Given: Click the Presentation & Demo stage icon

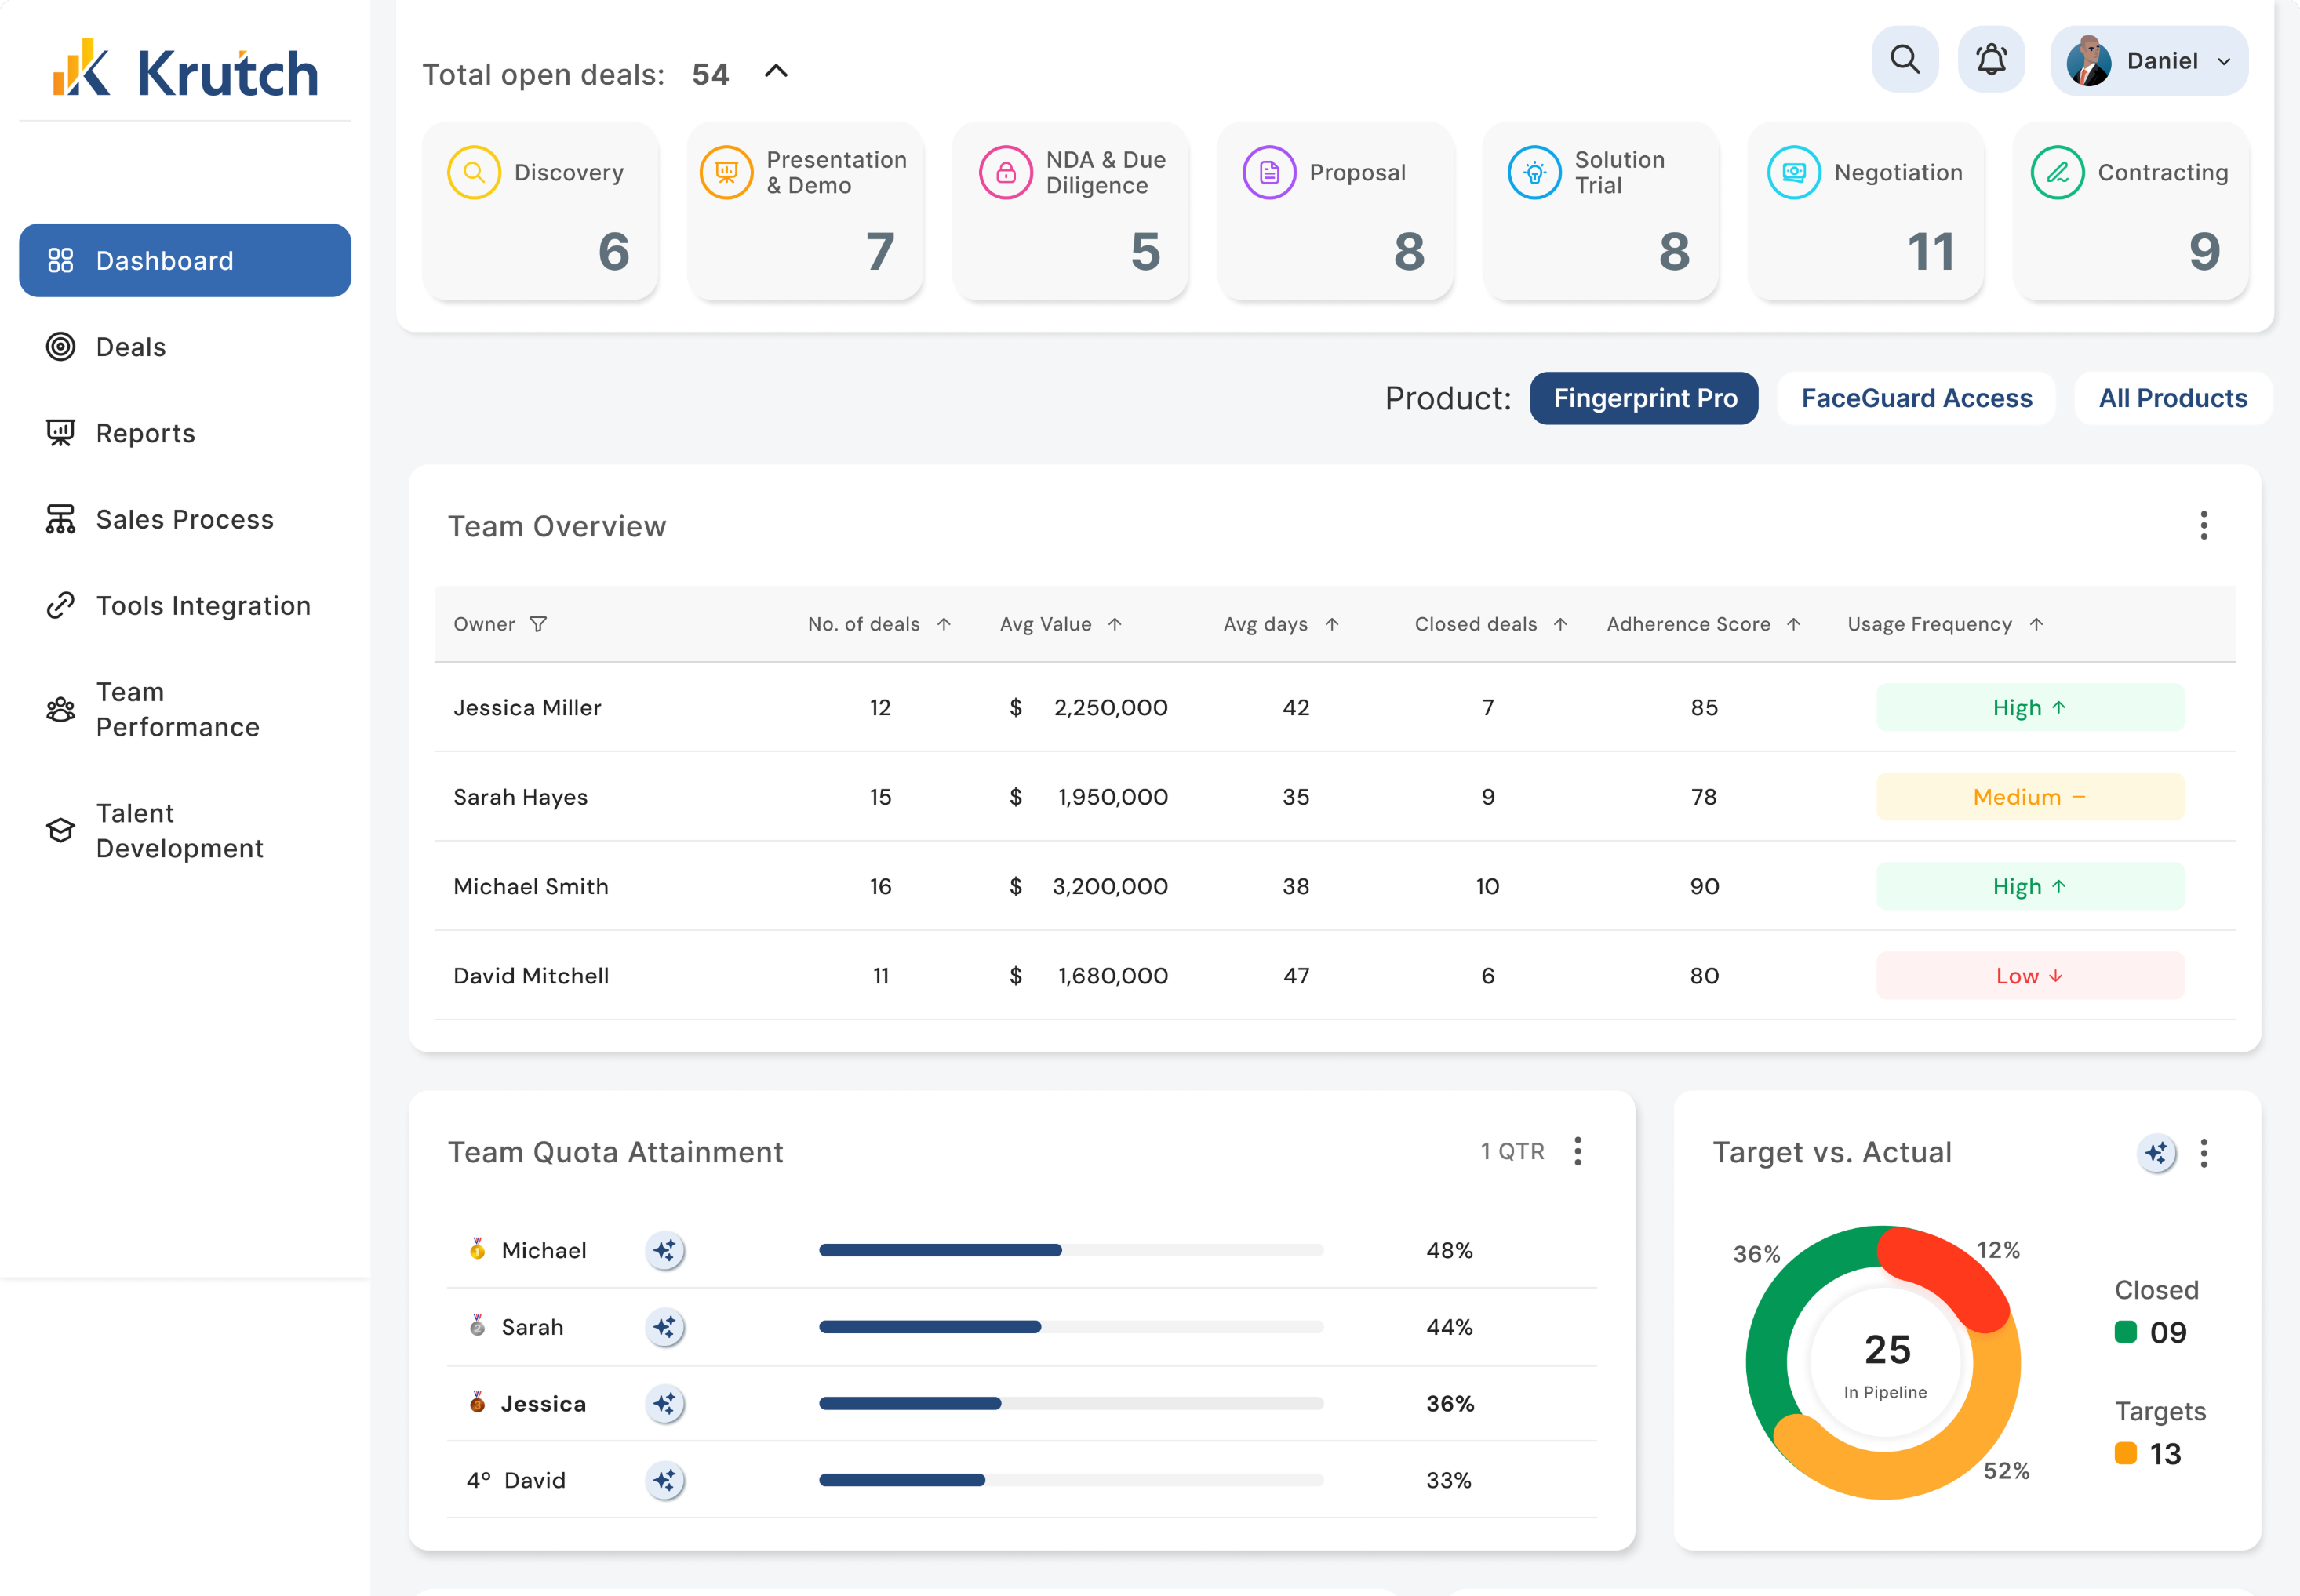Looking at the screenshot, I should tap(726, 172).
